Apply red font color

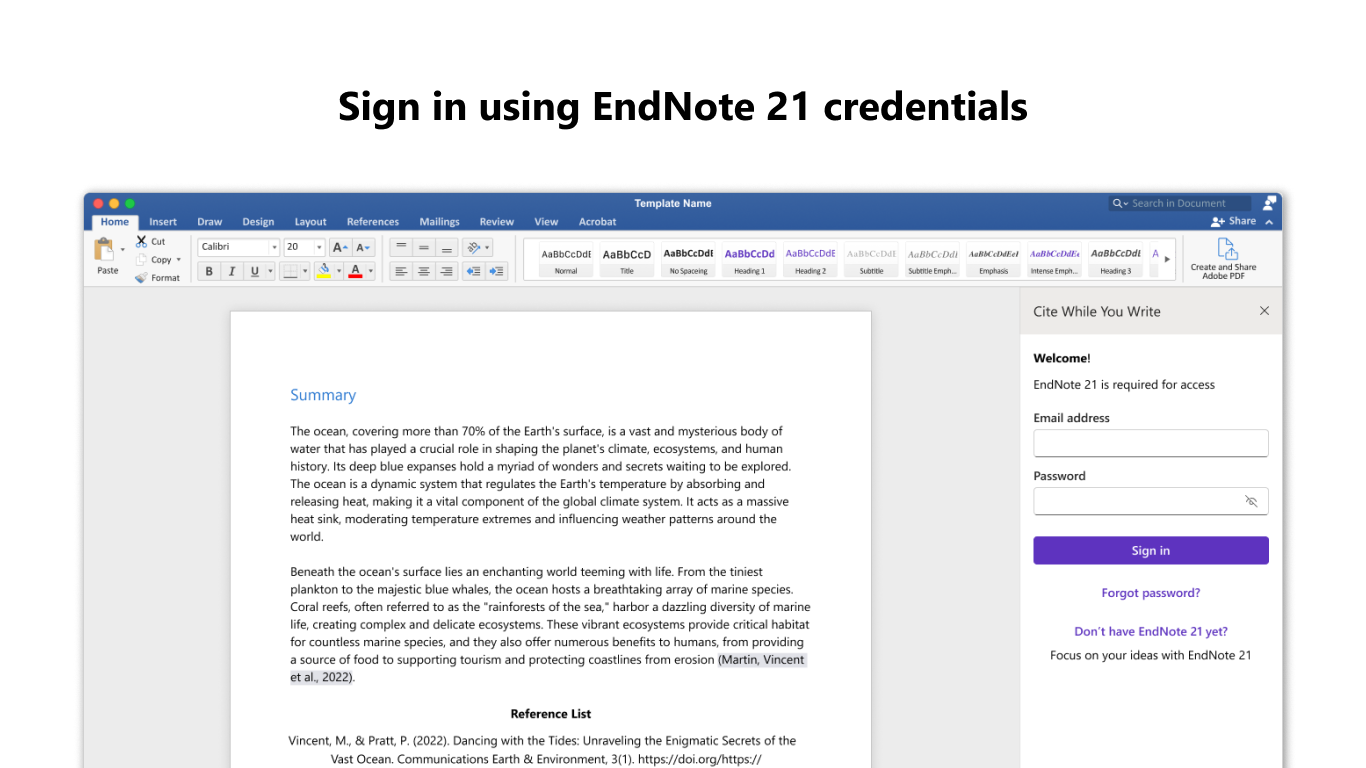pyautogui.click(x=355, y=271)
